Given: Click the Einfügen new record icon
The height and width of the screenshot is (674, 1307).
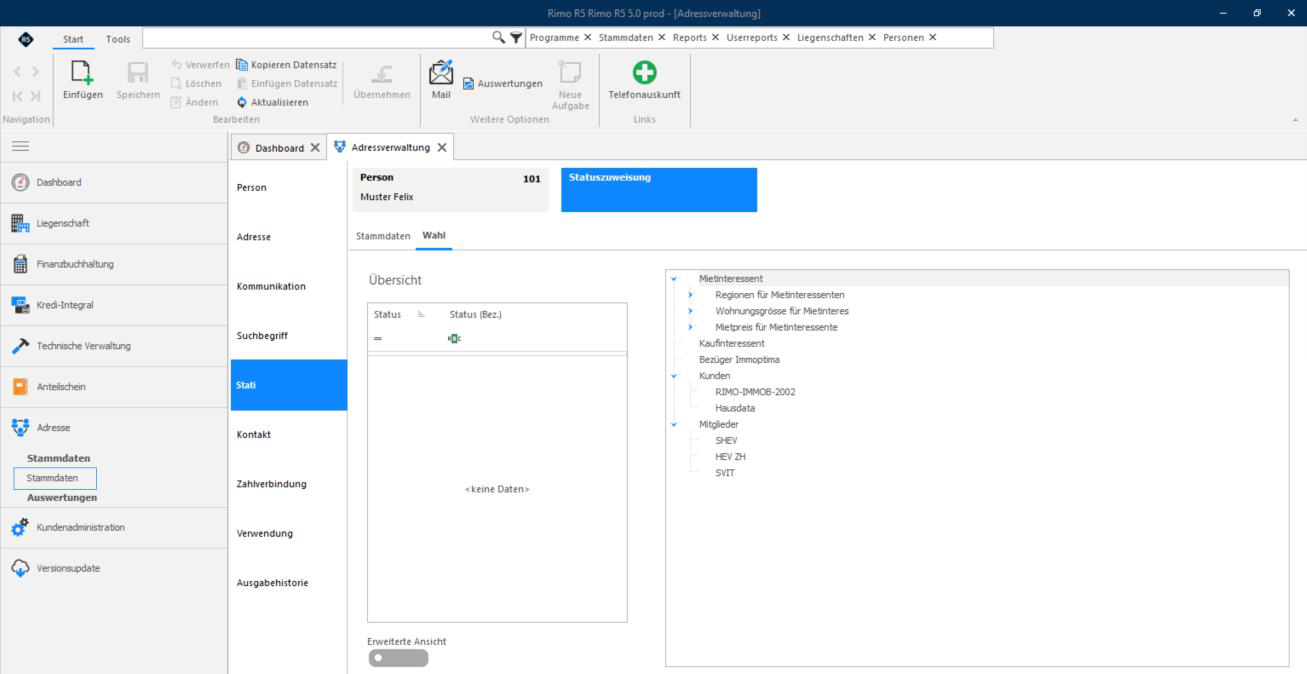Looking at the screenshot, I should pyautogui.click(x=82, y=72).
